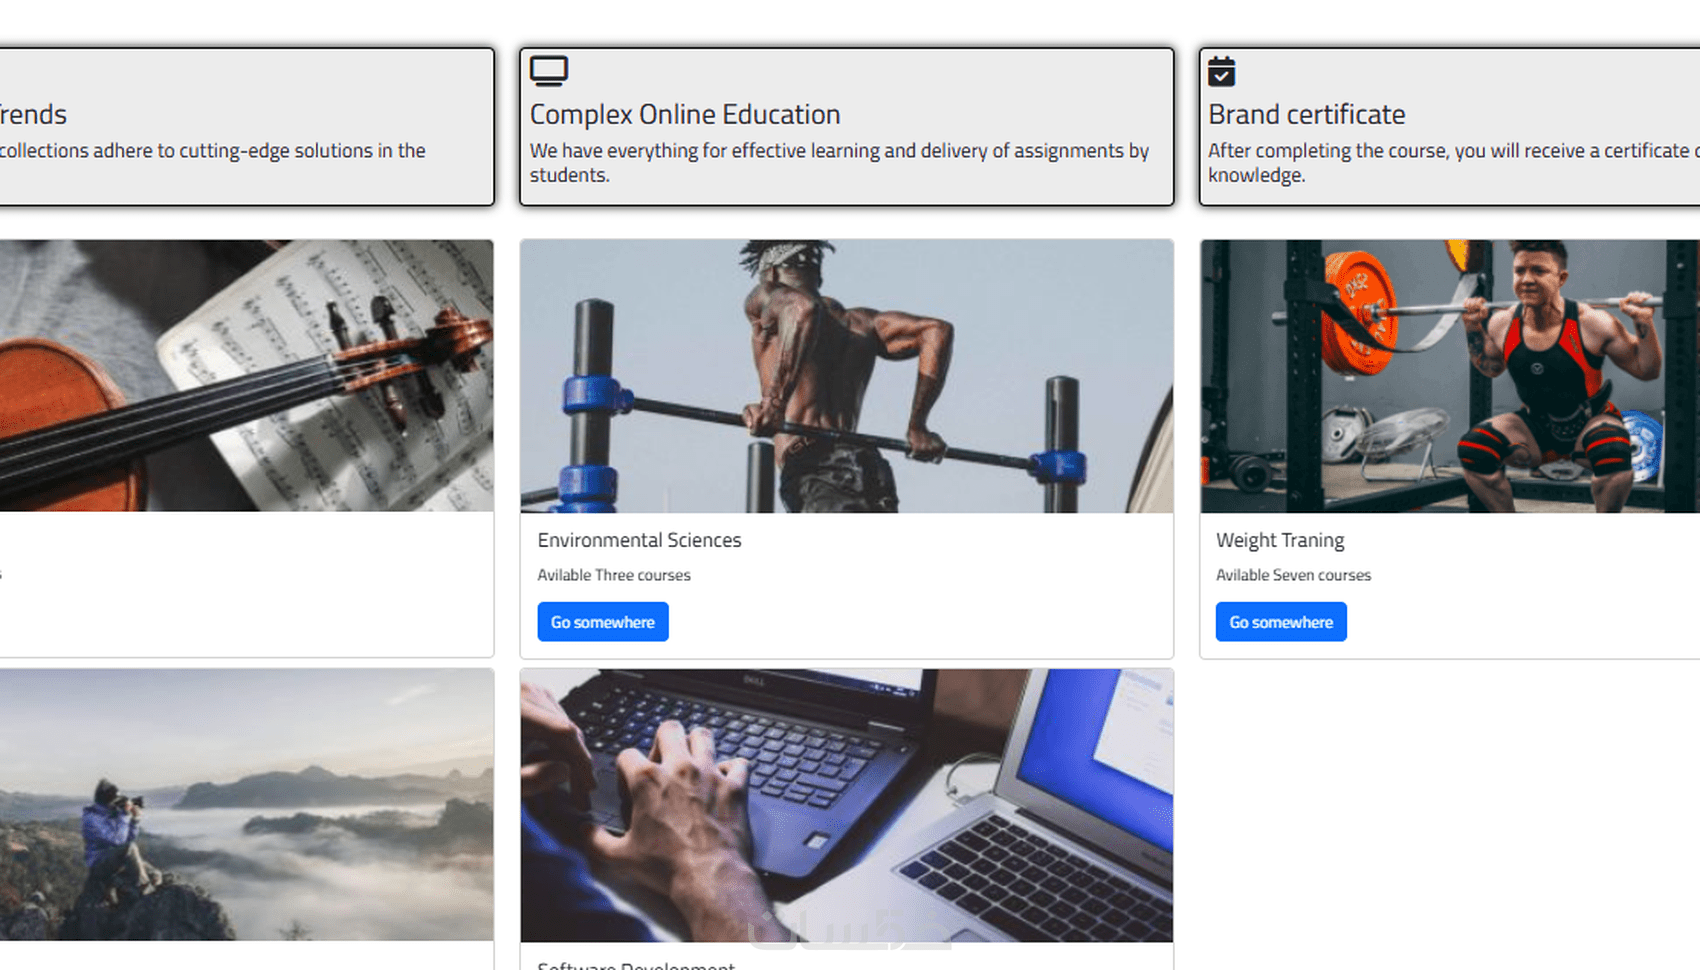Select the Brand certificate heading
1700x970 pixels.
[x=1307, y=115]
